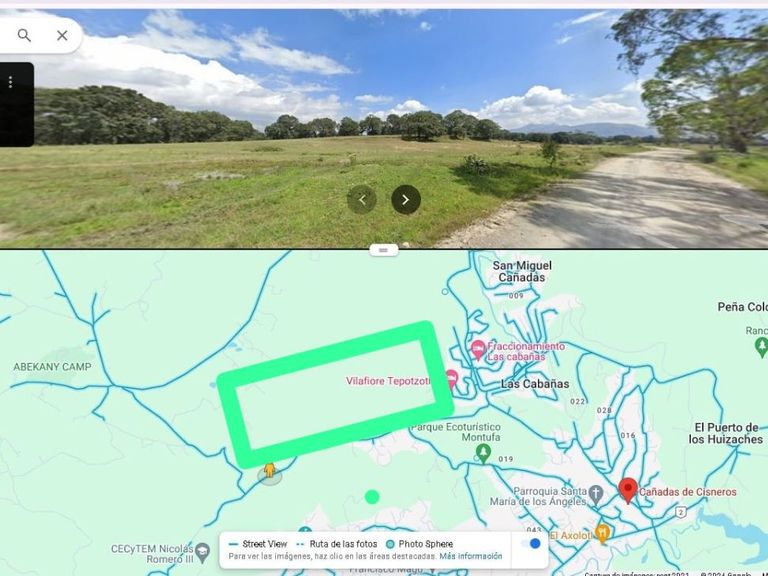The image size is (768, 576).
Task: Go to the previous Street View photo
Action: point(361,199)
